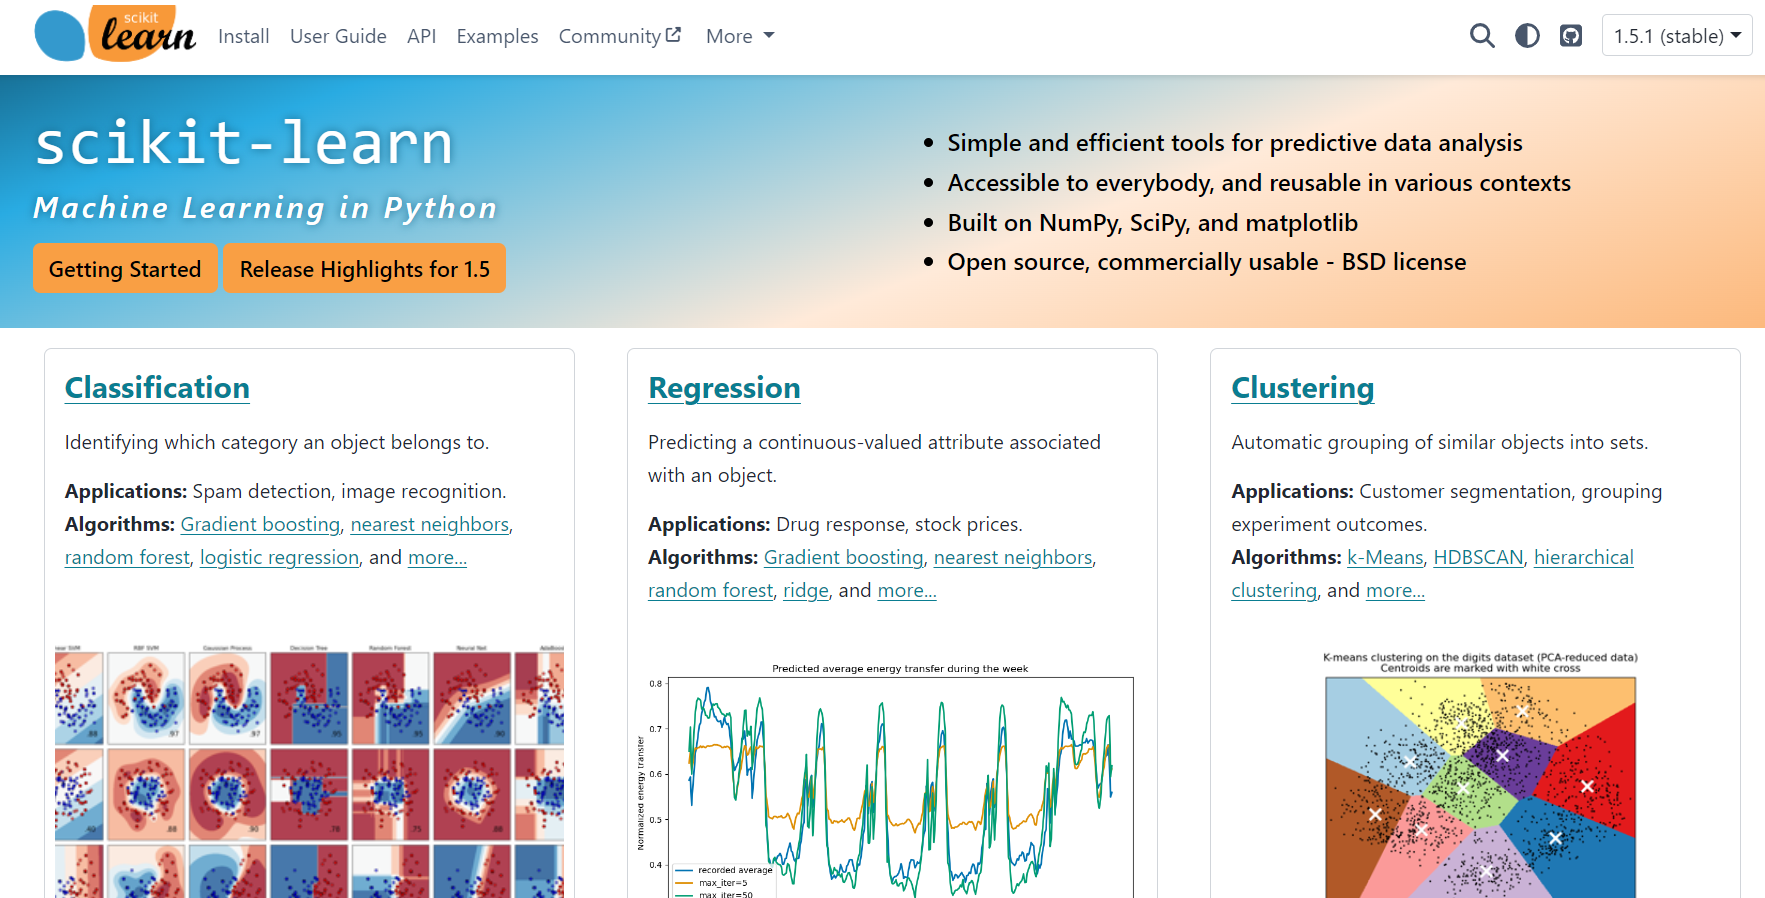Open random forest link under Classification
The height and width of the screenshot is (898, 1765).
[x=127, y=557]
